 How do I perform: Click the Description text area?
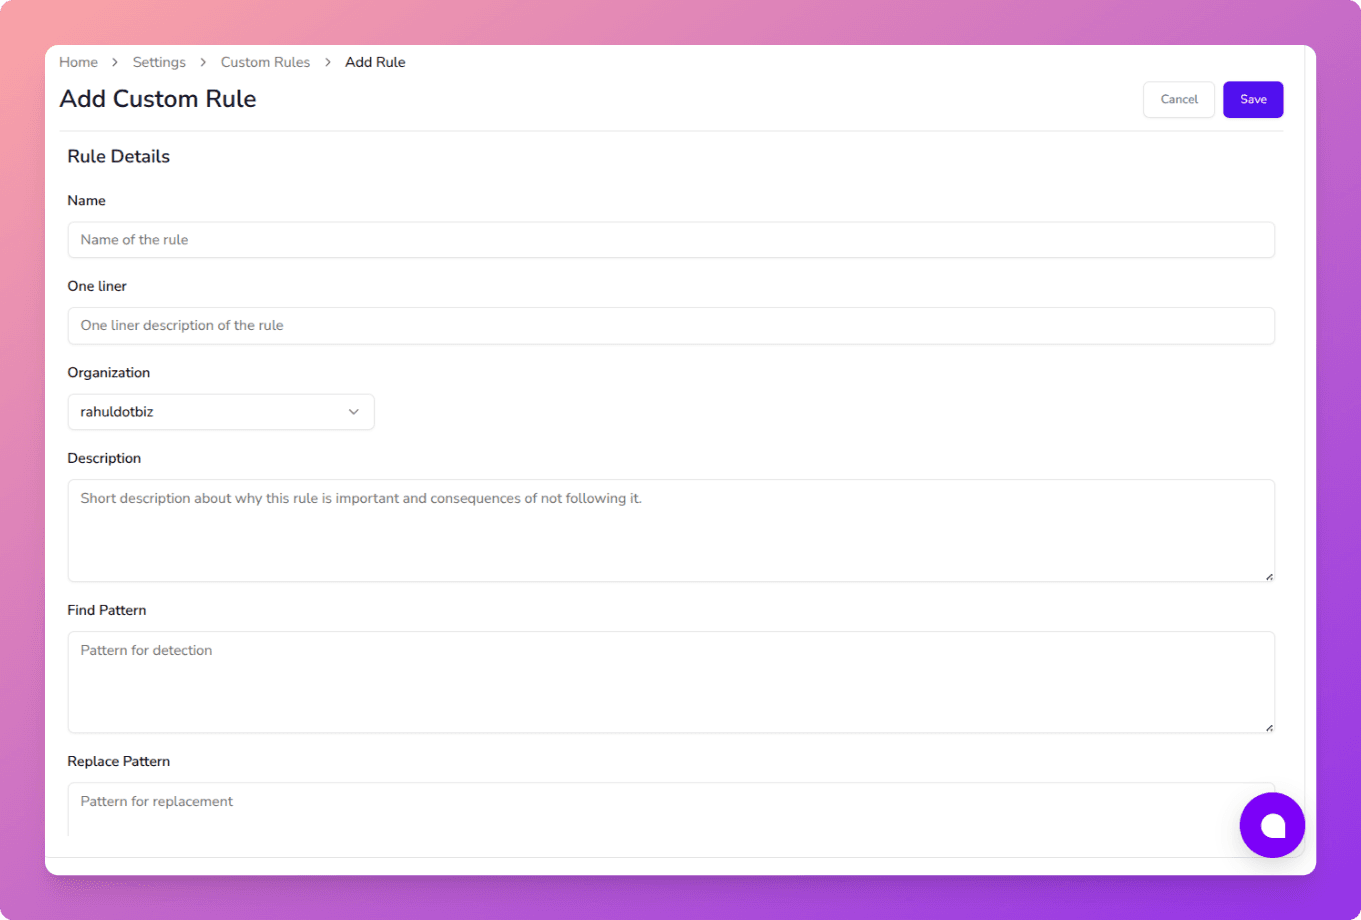(671, 530)
